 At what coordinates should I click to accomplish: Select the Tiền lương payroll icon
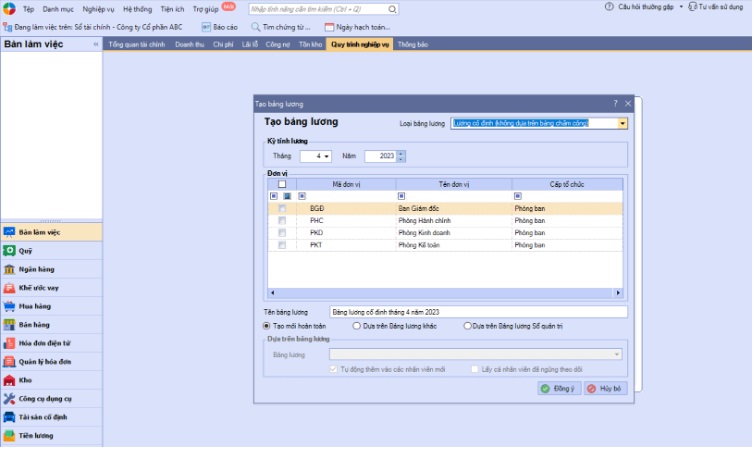pyautogui.click(x=10, y=435)
